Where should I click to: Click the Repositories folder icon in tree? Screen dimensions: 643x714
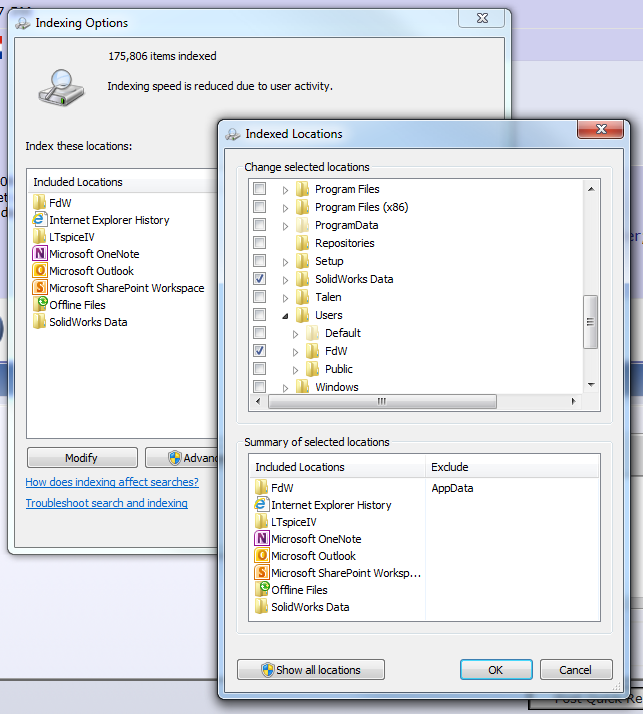(302, 243)
